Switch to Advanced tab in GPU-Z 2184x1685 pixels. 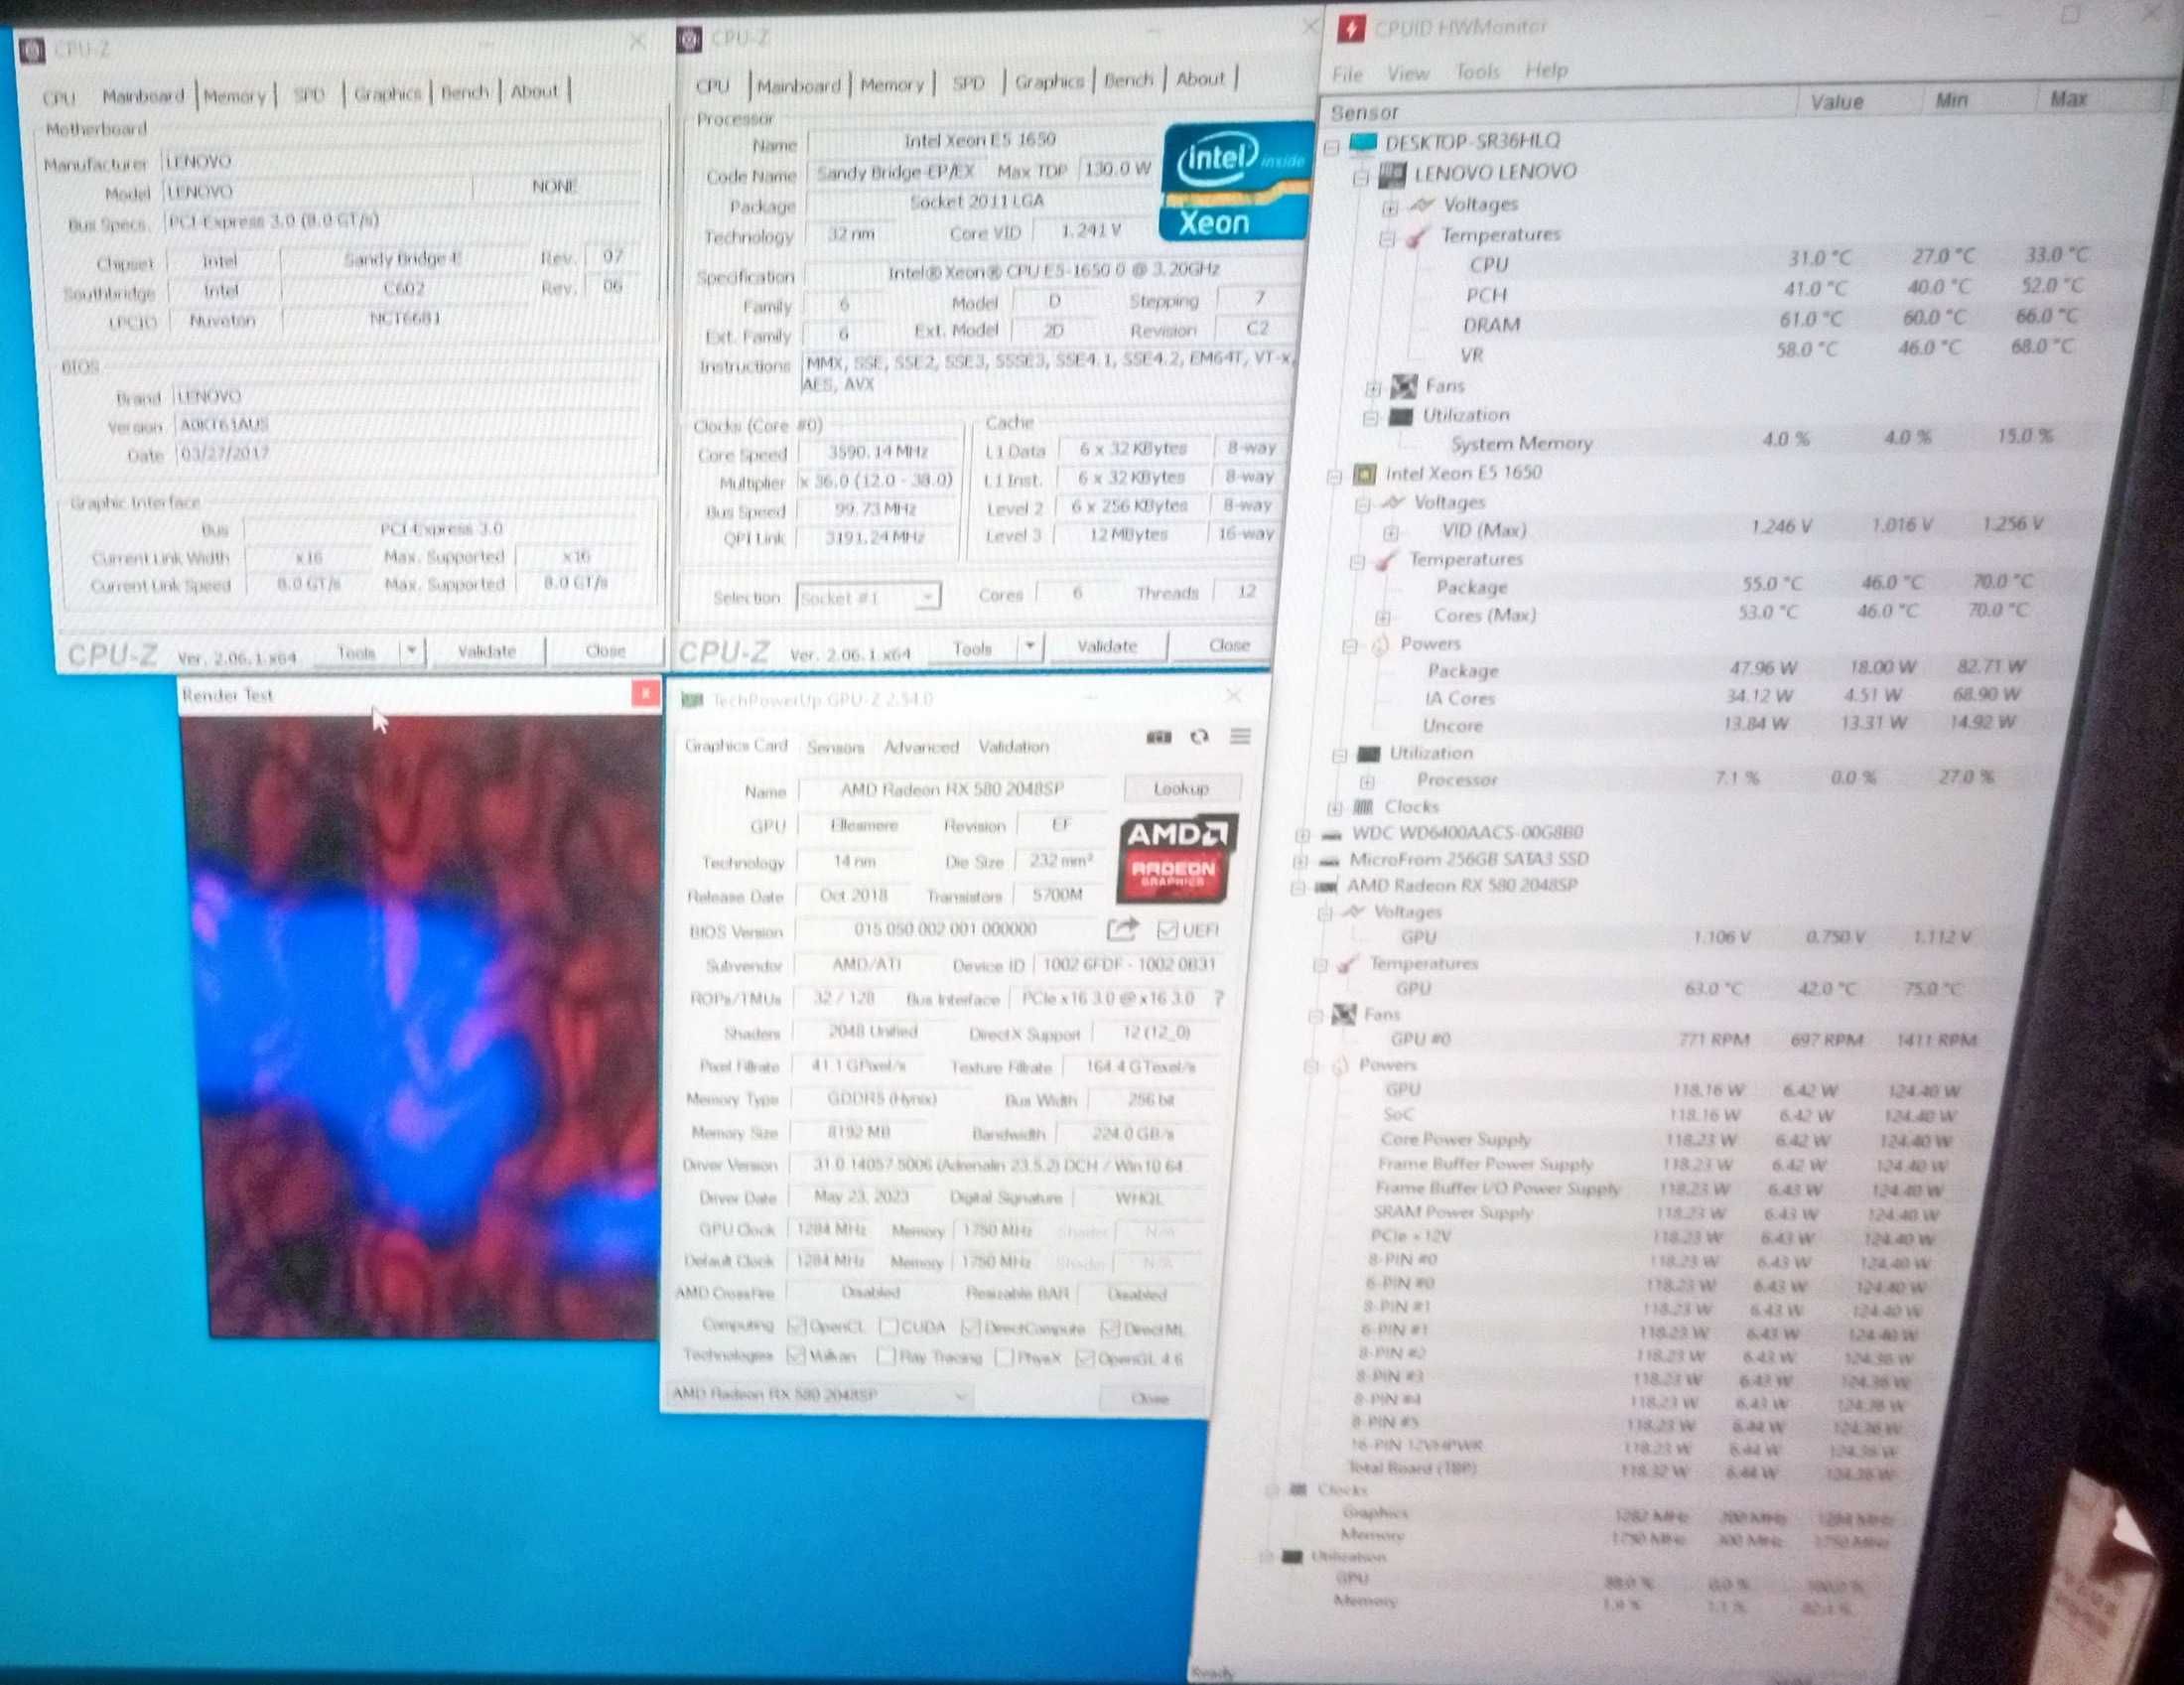pyautogui.click(x=920, y=747)
